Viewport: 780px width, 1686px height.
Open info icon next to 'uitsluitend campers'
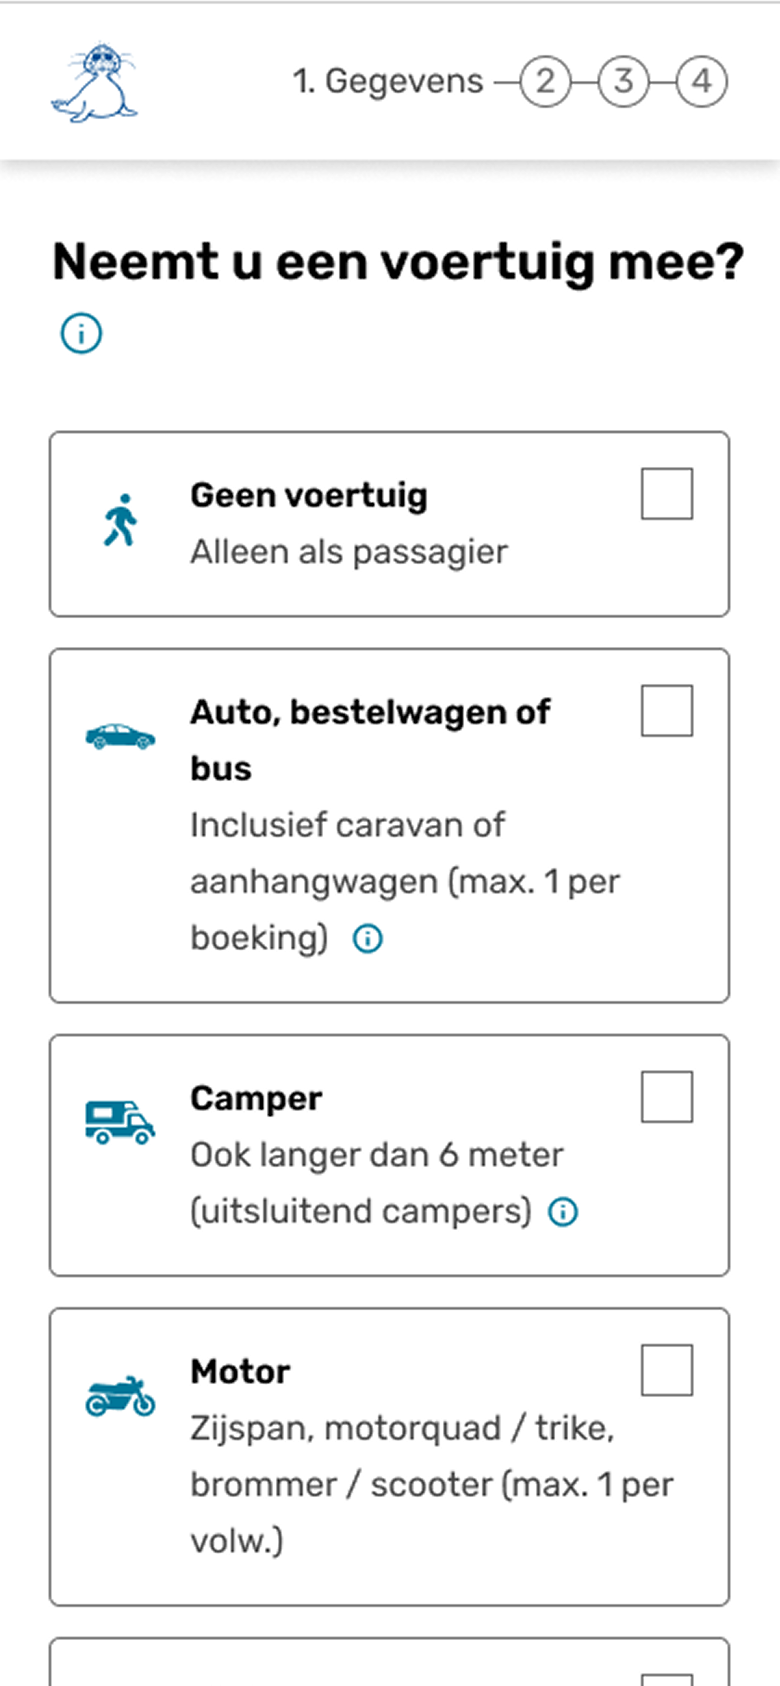563,1212
